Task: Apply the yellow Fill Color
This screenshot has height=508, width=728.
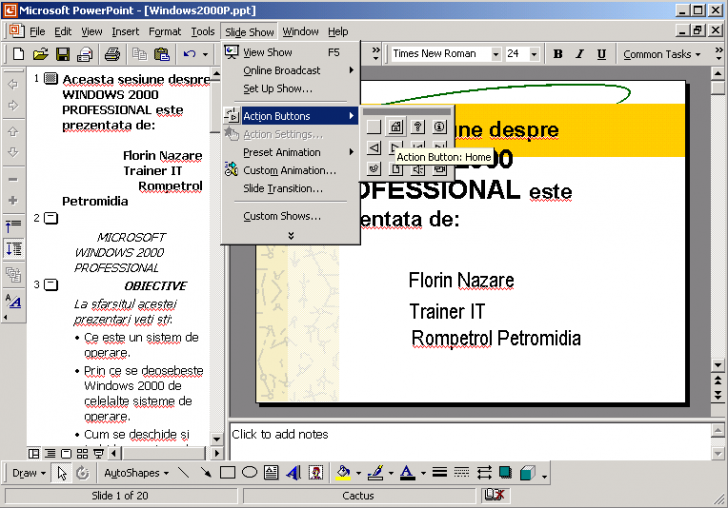Action: pyautogui.click(x=344, y=473)
